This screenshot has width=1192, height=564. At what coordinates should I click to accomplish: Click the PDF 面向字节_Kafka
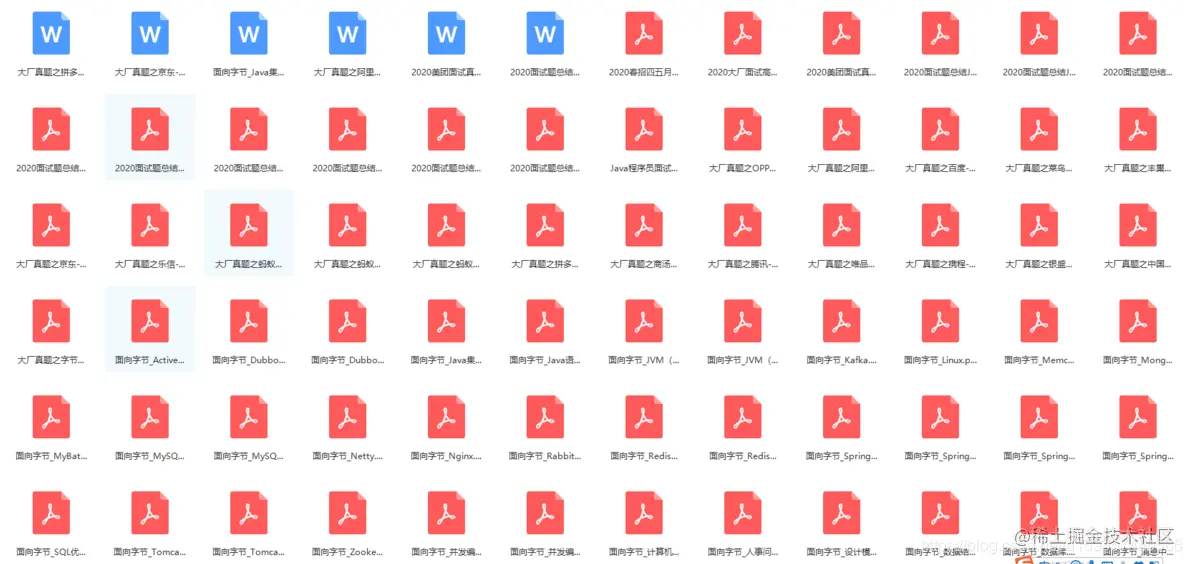(x=842, y=321)
